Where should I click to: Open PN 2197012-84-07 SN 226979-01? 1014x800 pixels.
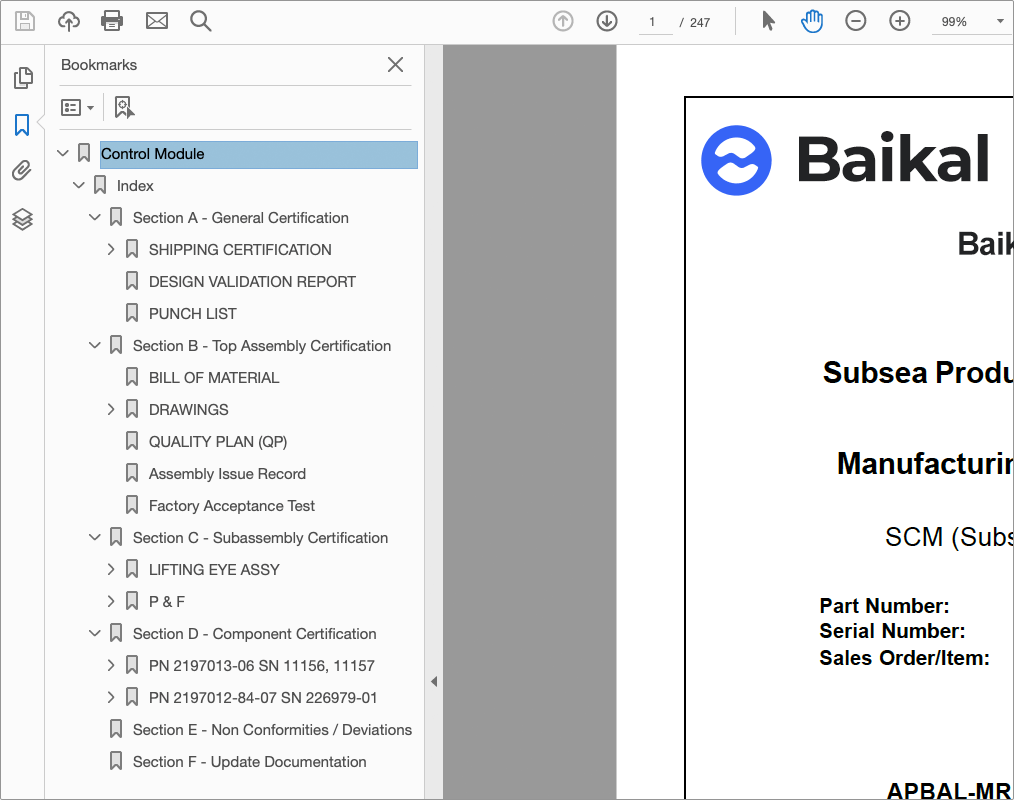[x=263, y=698]
